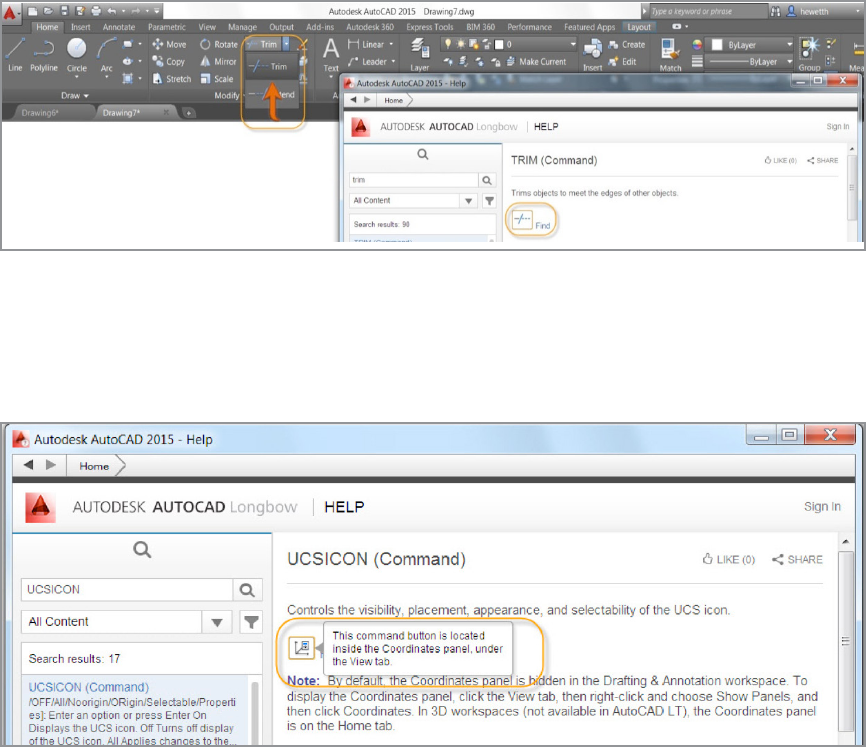
Task: Open All Content dropdown in UCSICON help window
Action: pyautogui.click(x=217, y=622)
